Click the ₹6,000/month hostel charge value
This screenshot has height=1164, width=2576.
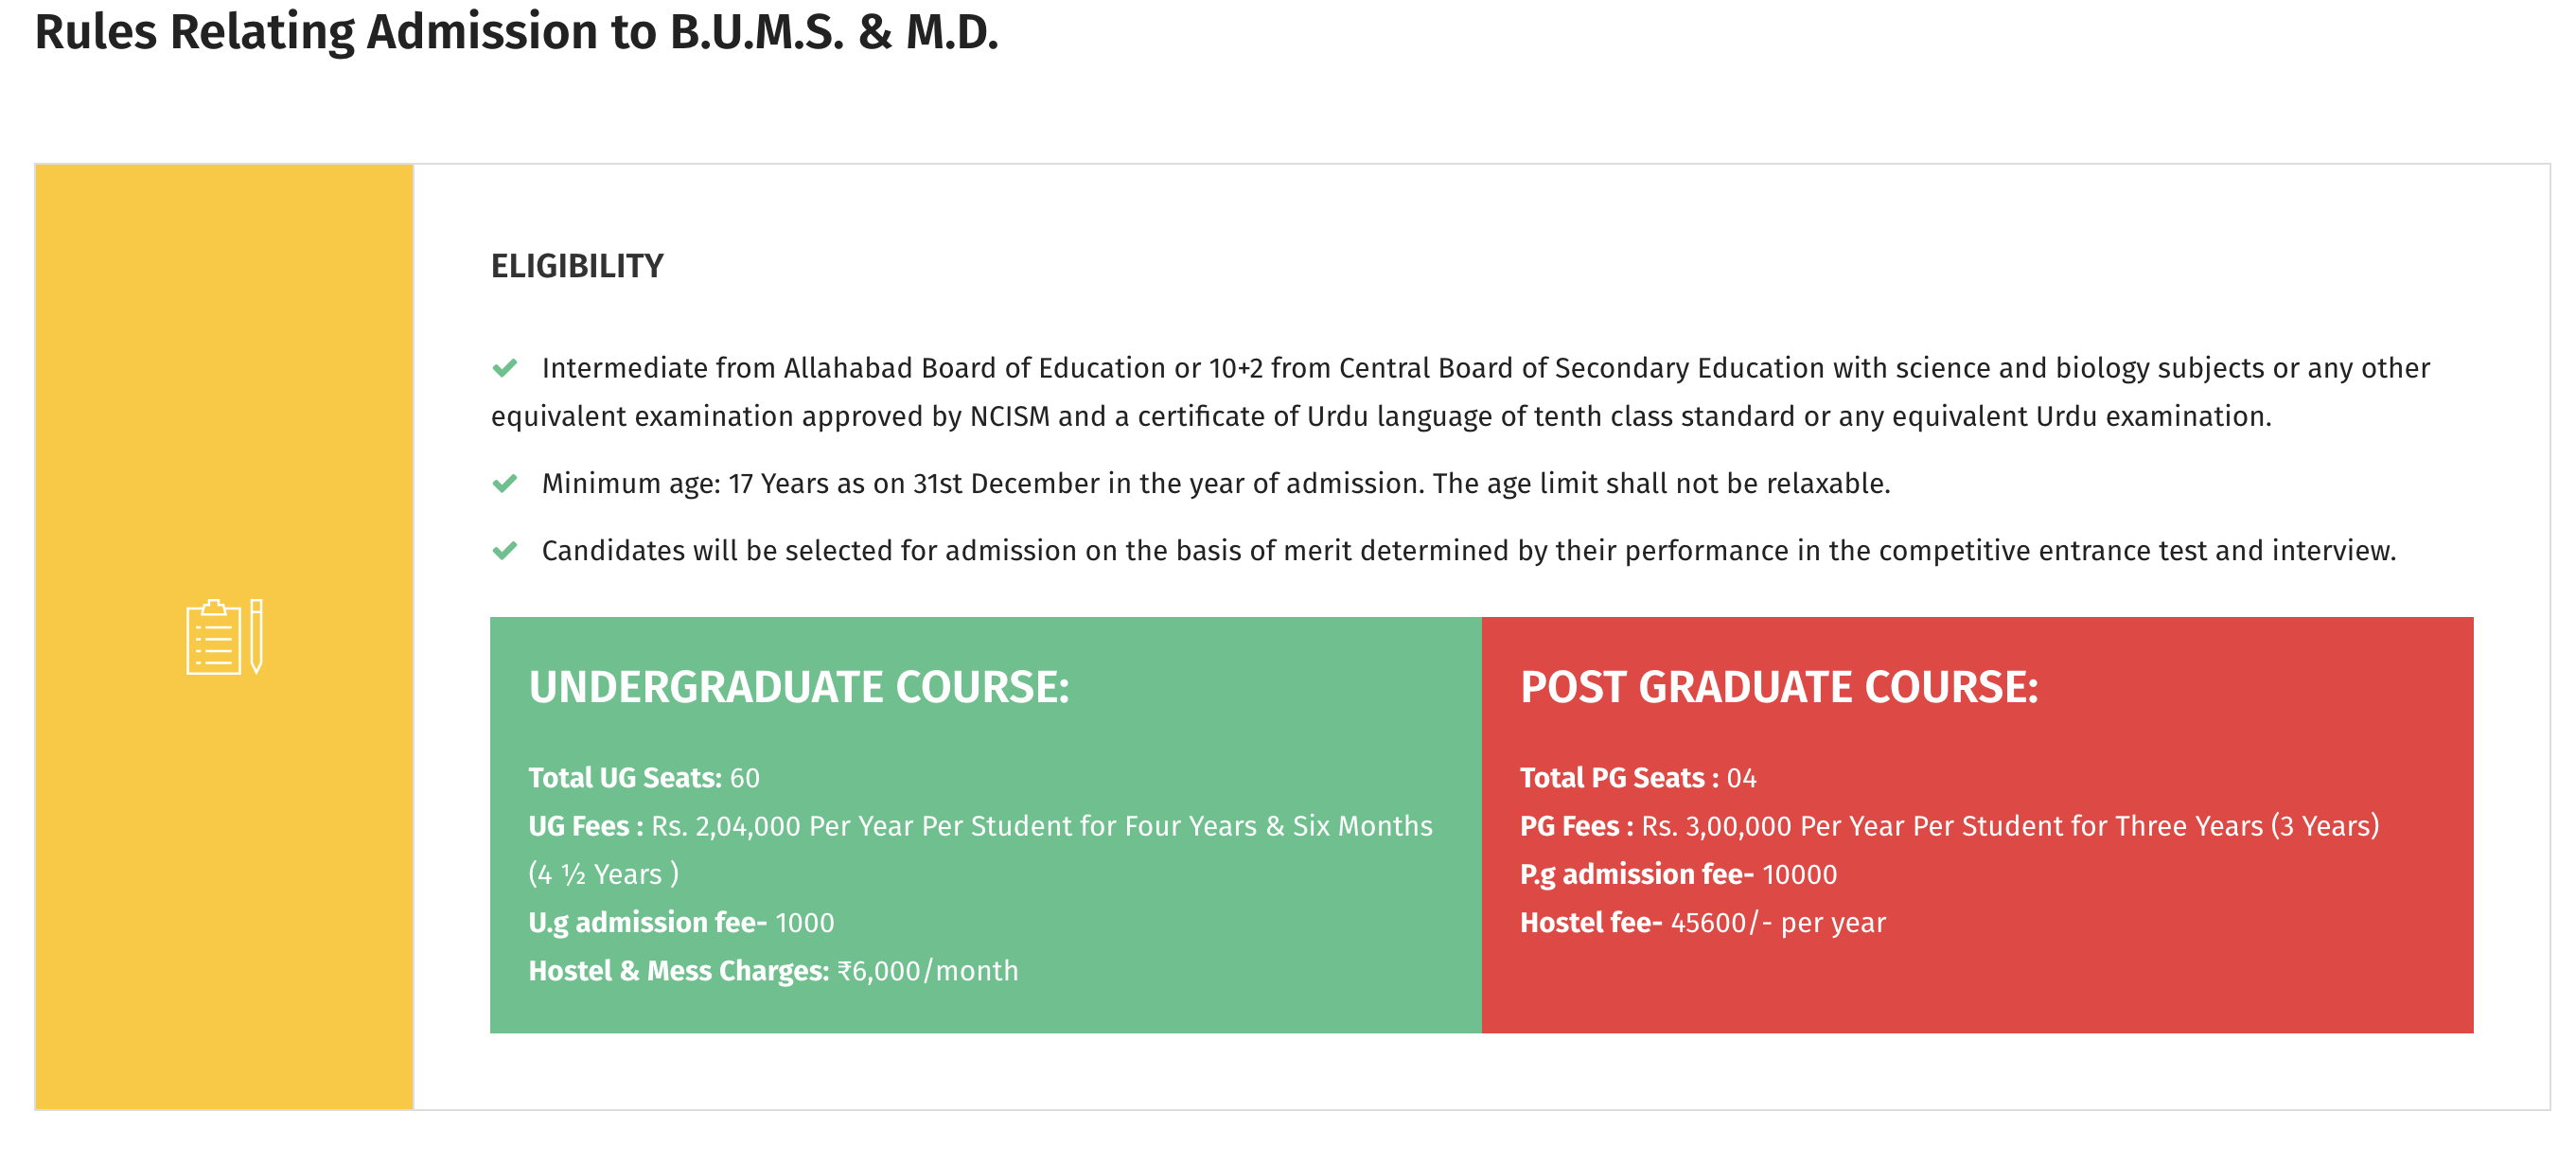pos(928,971)
